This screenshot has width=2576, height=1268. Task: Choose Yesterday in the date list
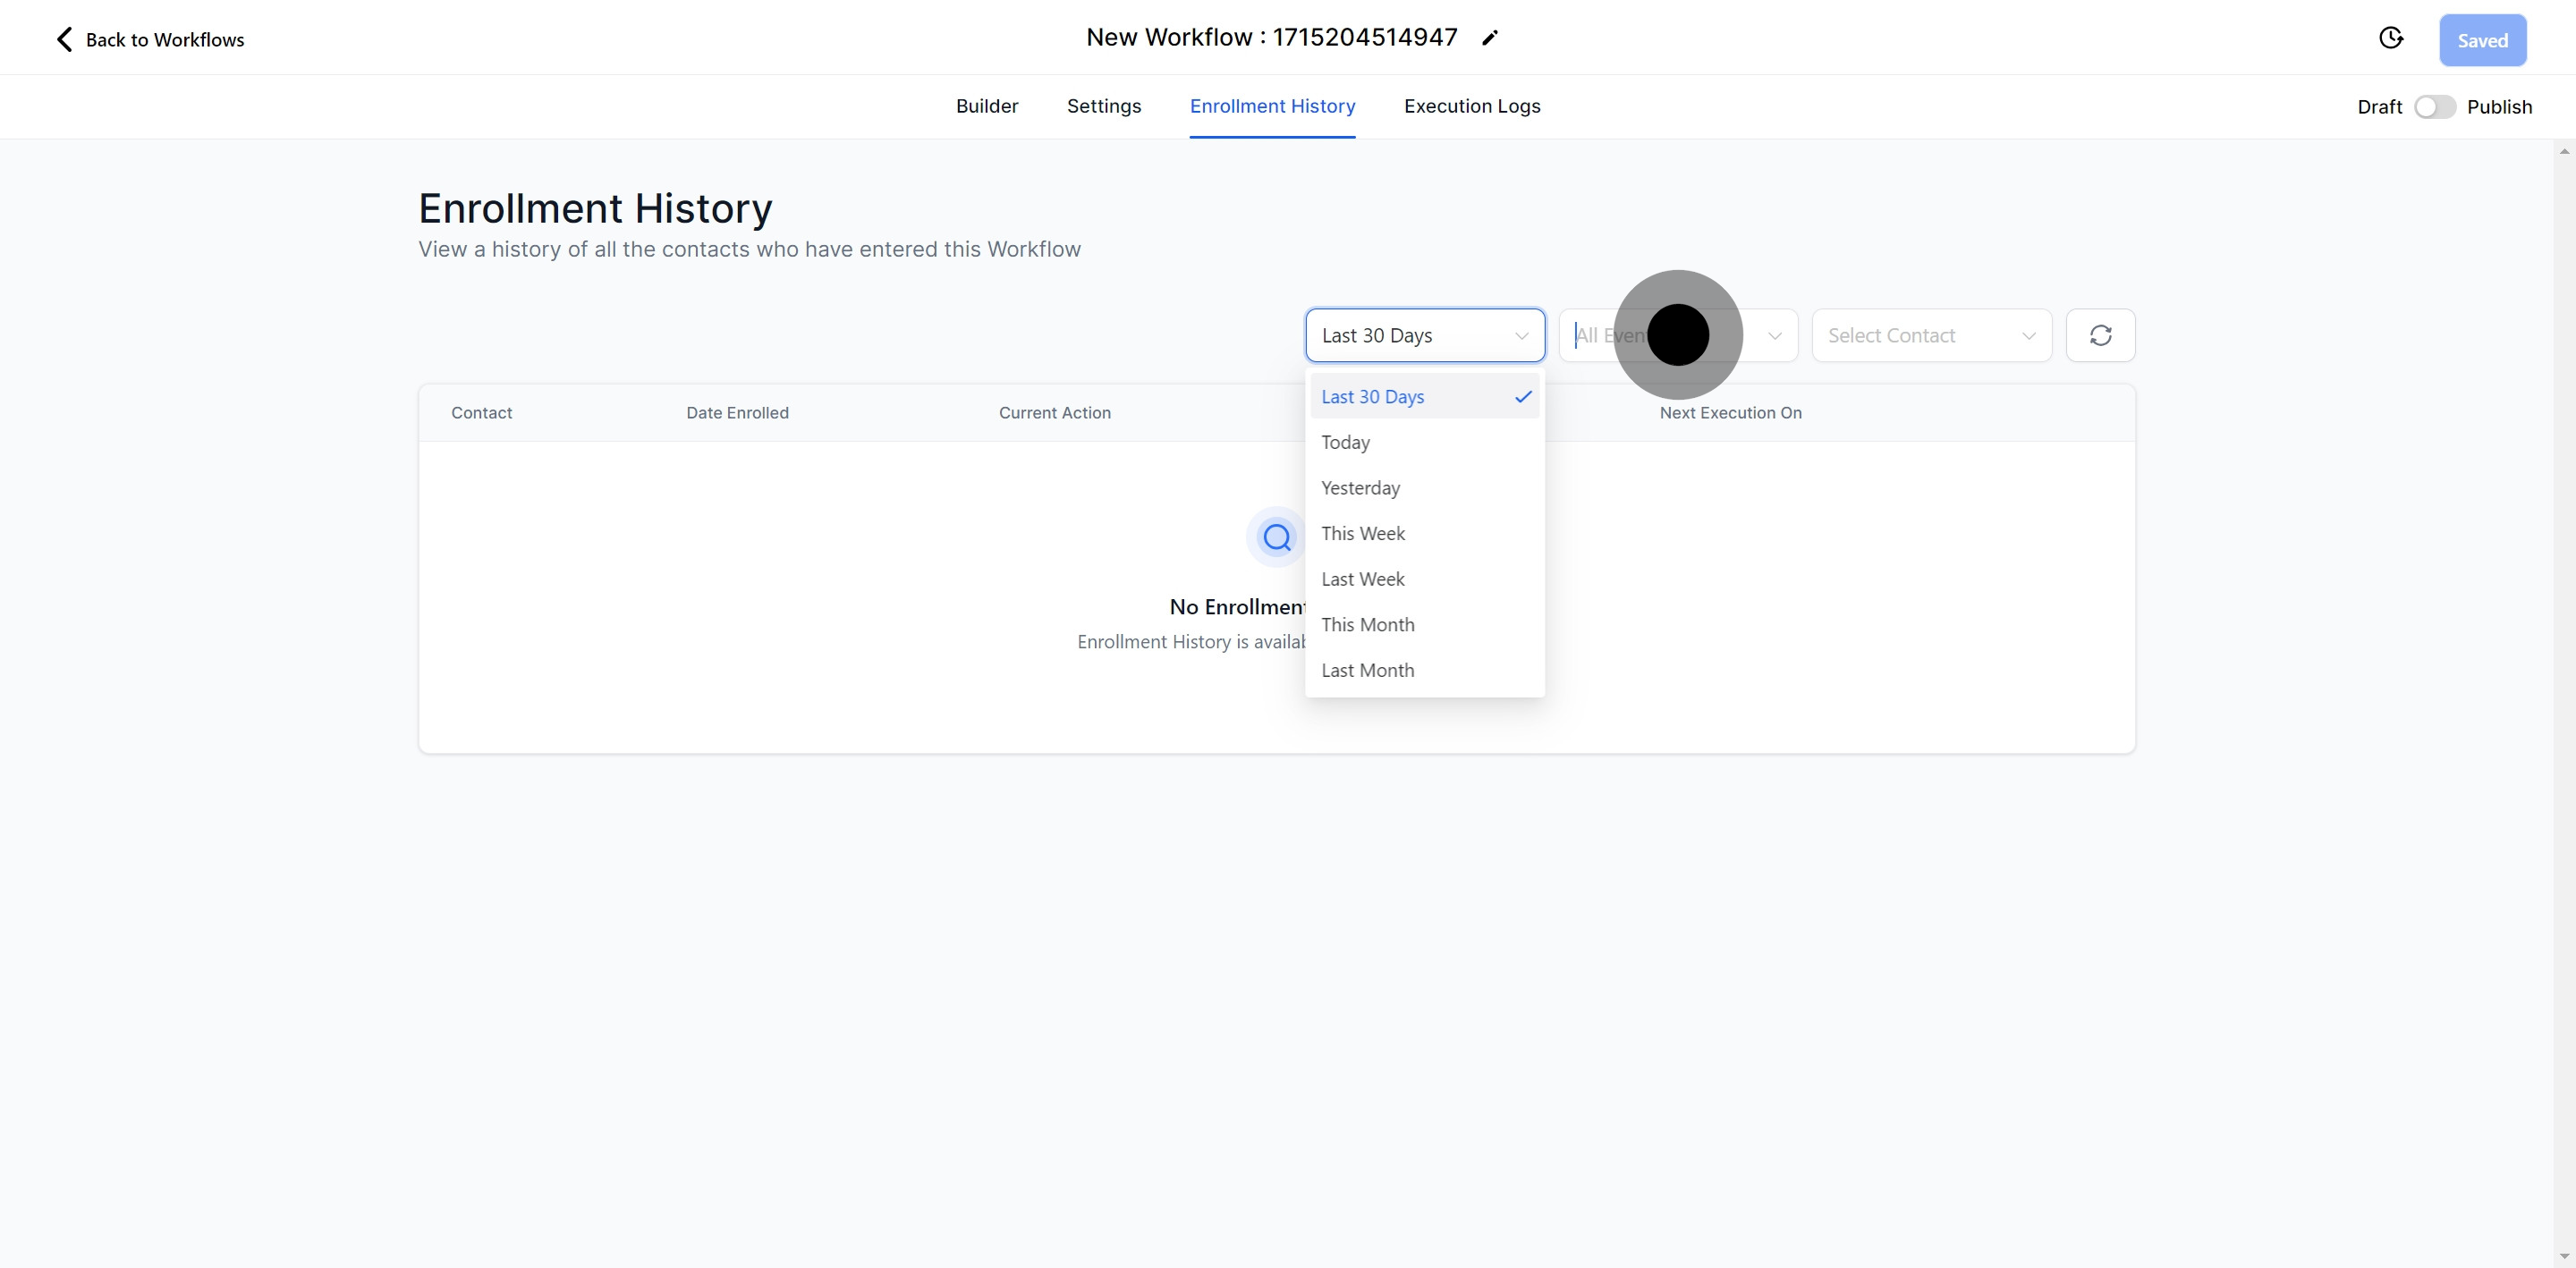click(x=1360, y=488)
